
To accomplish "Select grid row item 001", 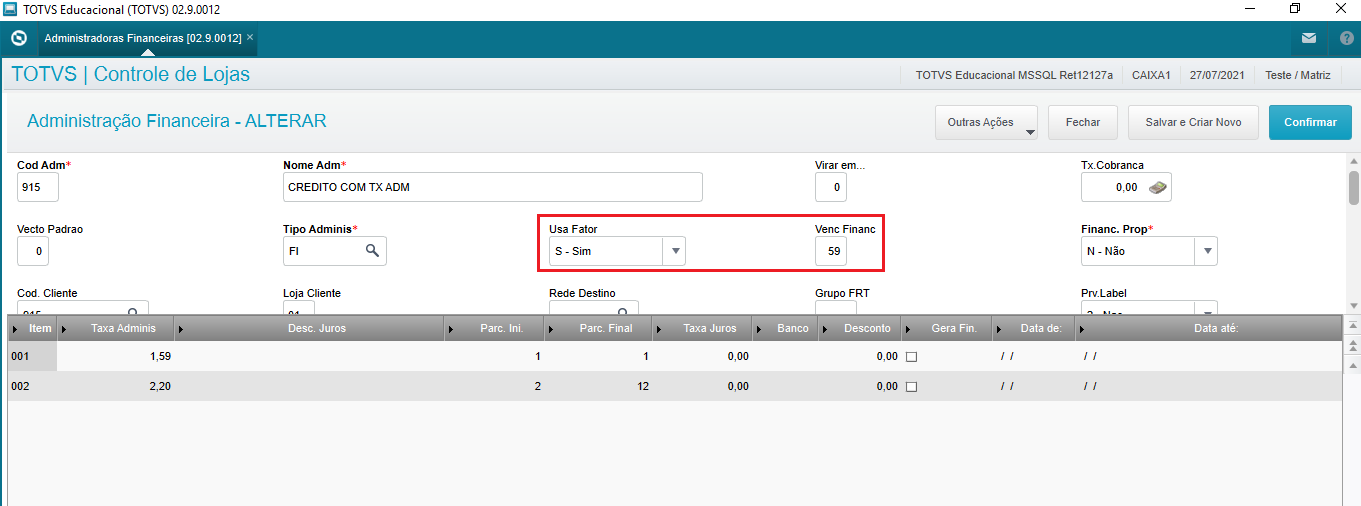I will click(x=32, y=357).
